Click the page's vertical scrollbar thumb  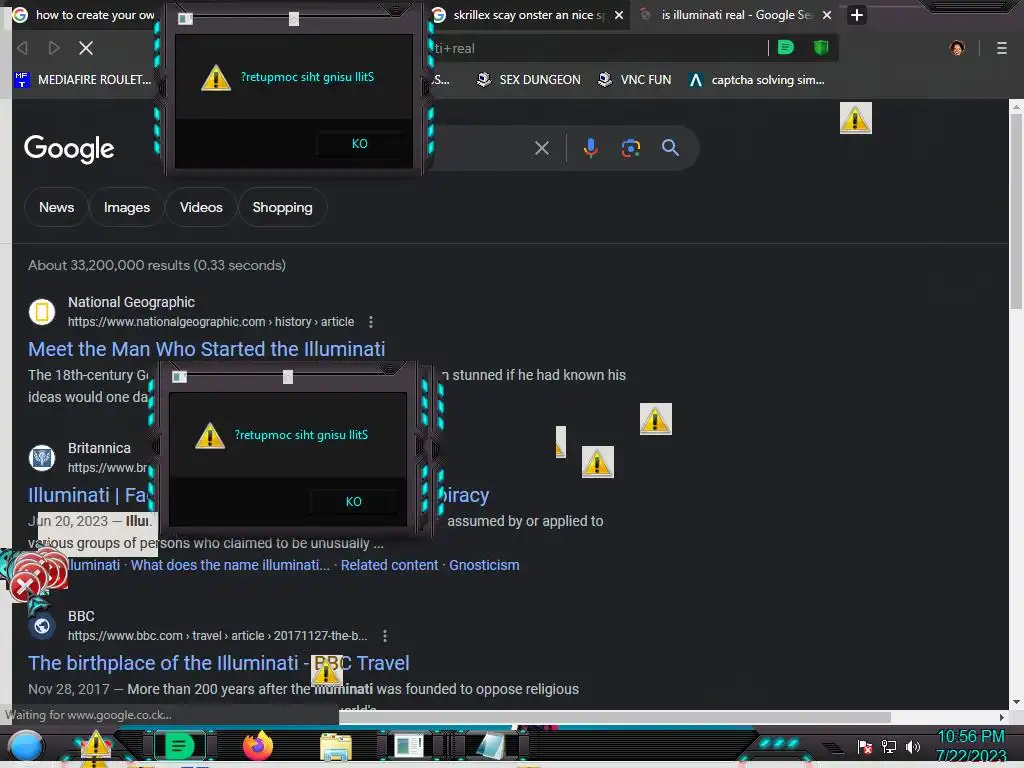point(1016,210)
